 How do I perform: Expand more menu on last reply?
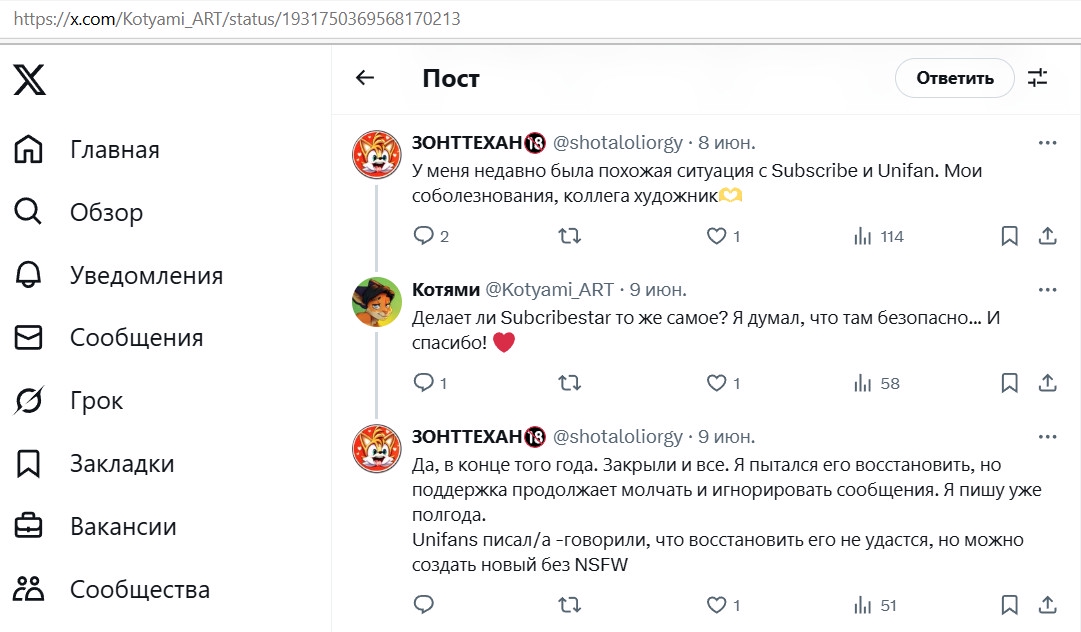coord(1047,437)
